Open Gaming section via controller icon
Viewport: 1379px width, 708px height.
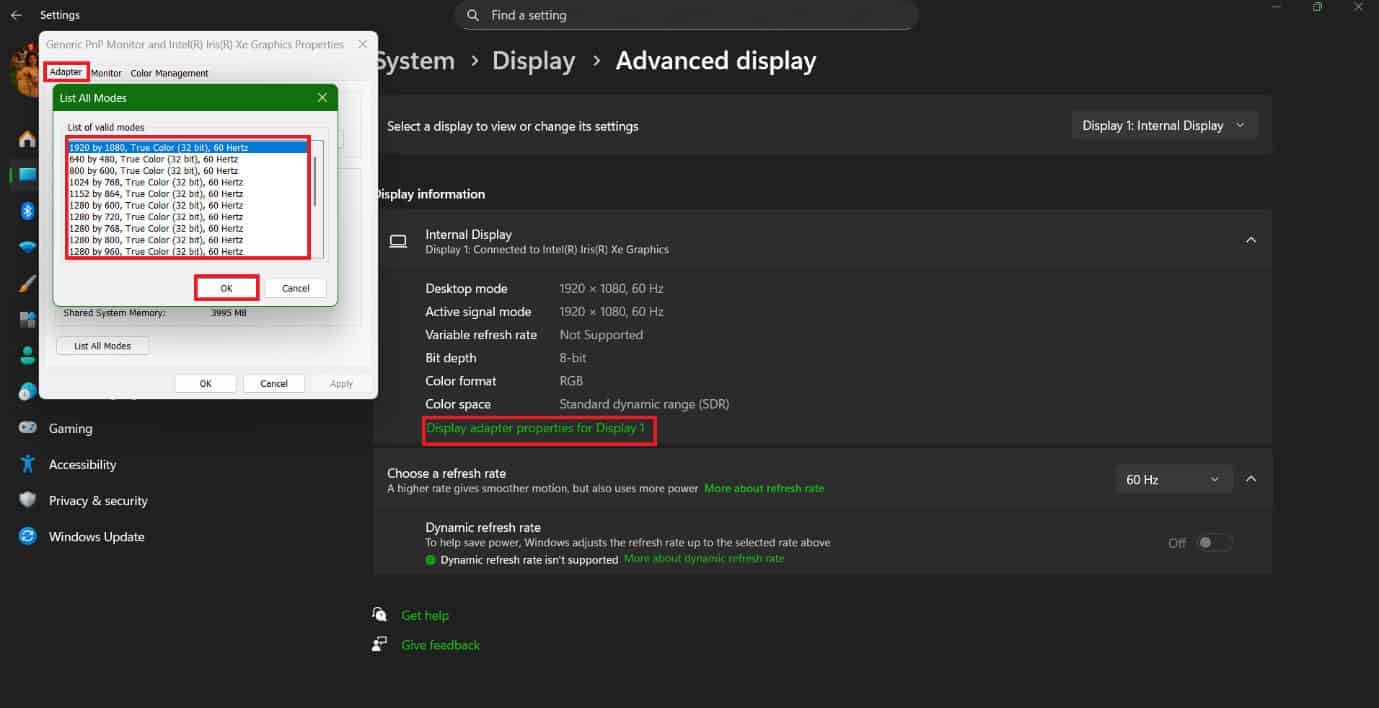[x=28, y=428]
